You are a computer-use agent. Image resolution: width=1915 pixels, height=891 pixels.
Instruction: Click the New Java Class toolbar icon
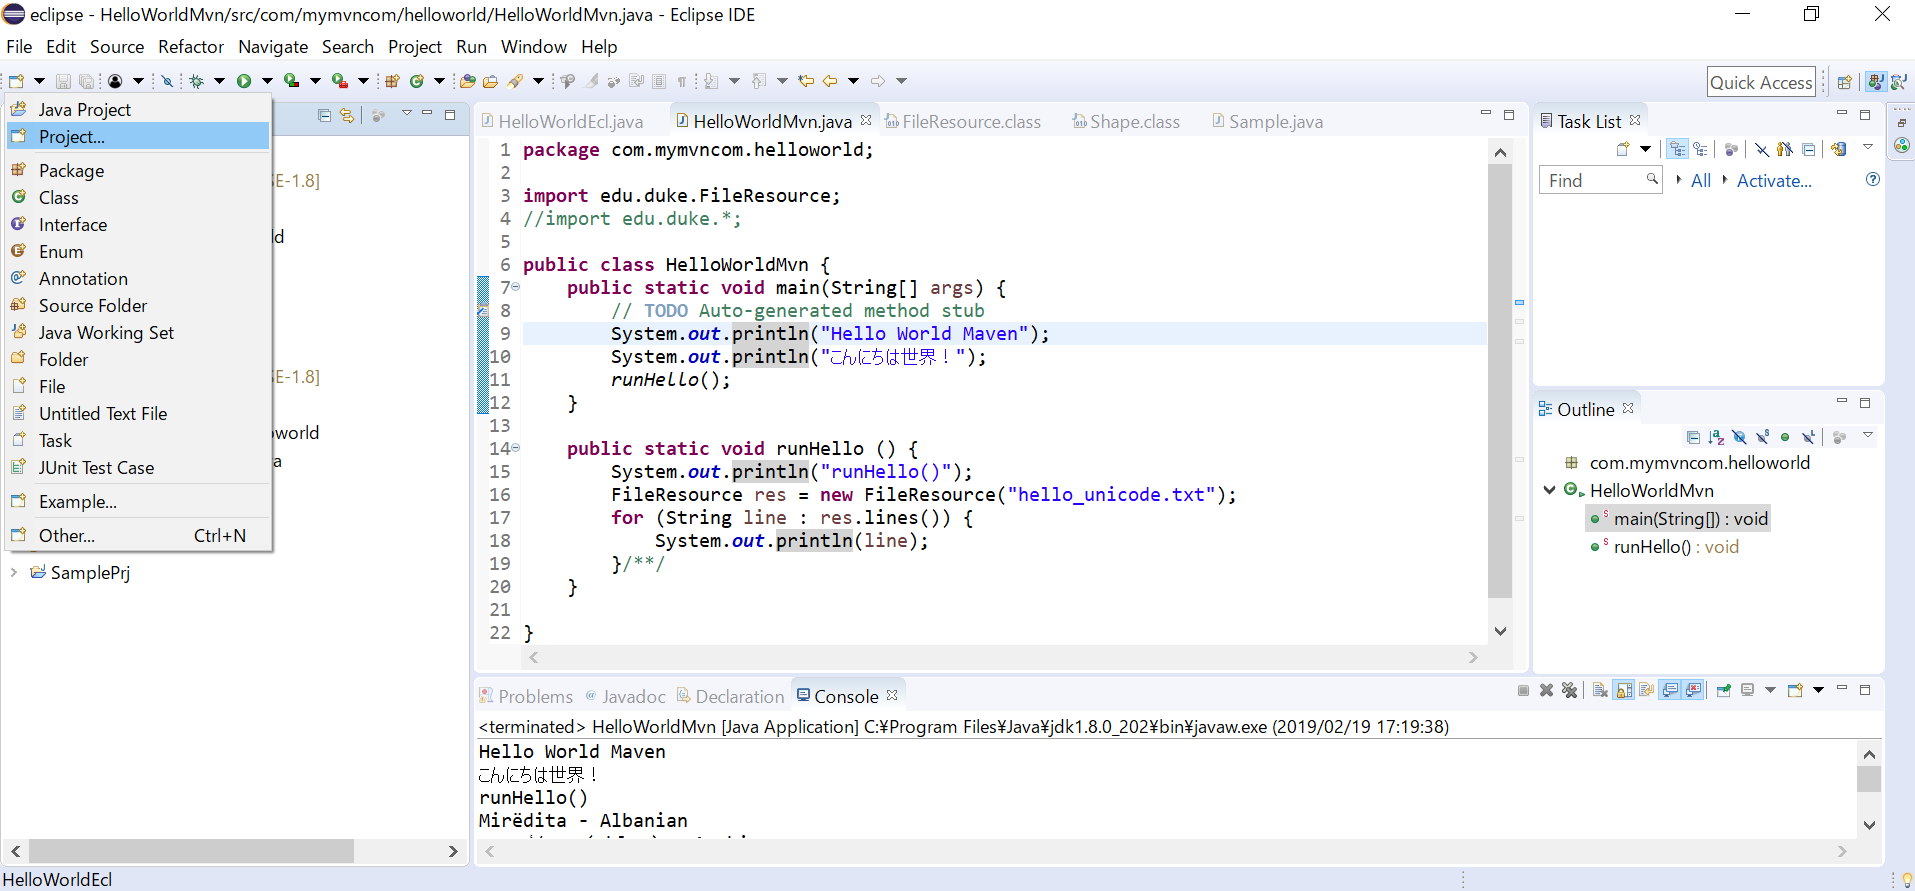coord(416,81)
